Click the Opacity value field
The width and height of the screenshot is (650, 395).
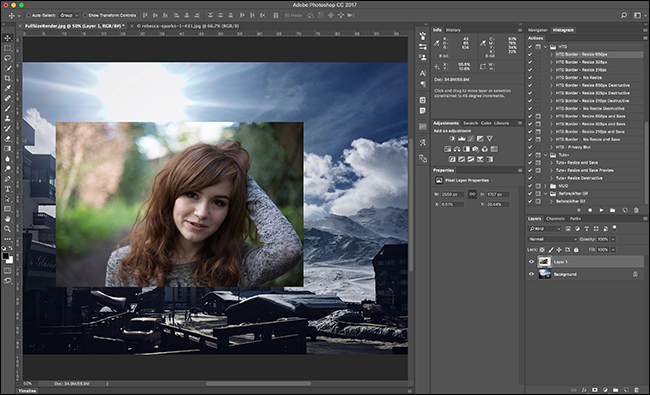[x=603, y=239]
